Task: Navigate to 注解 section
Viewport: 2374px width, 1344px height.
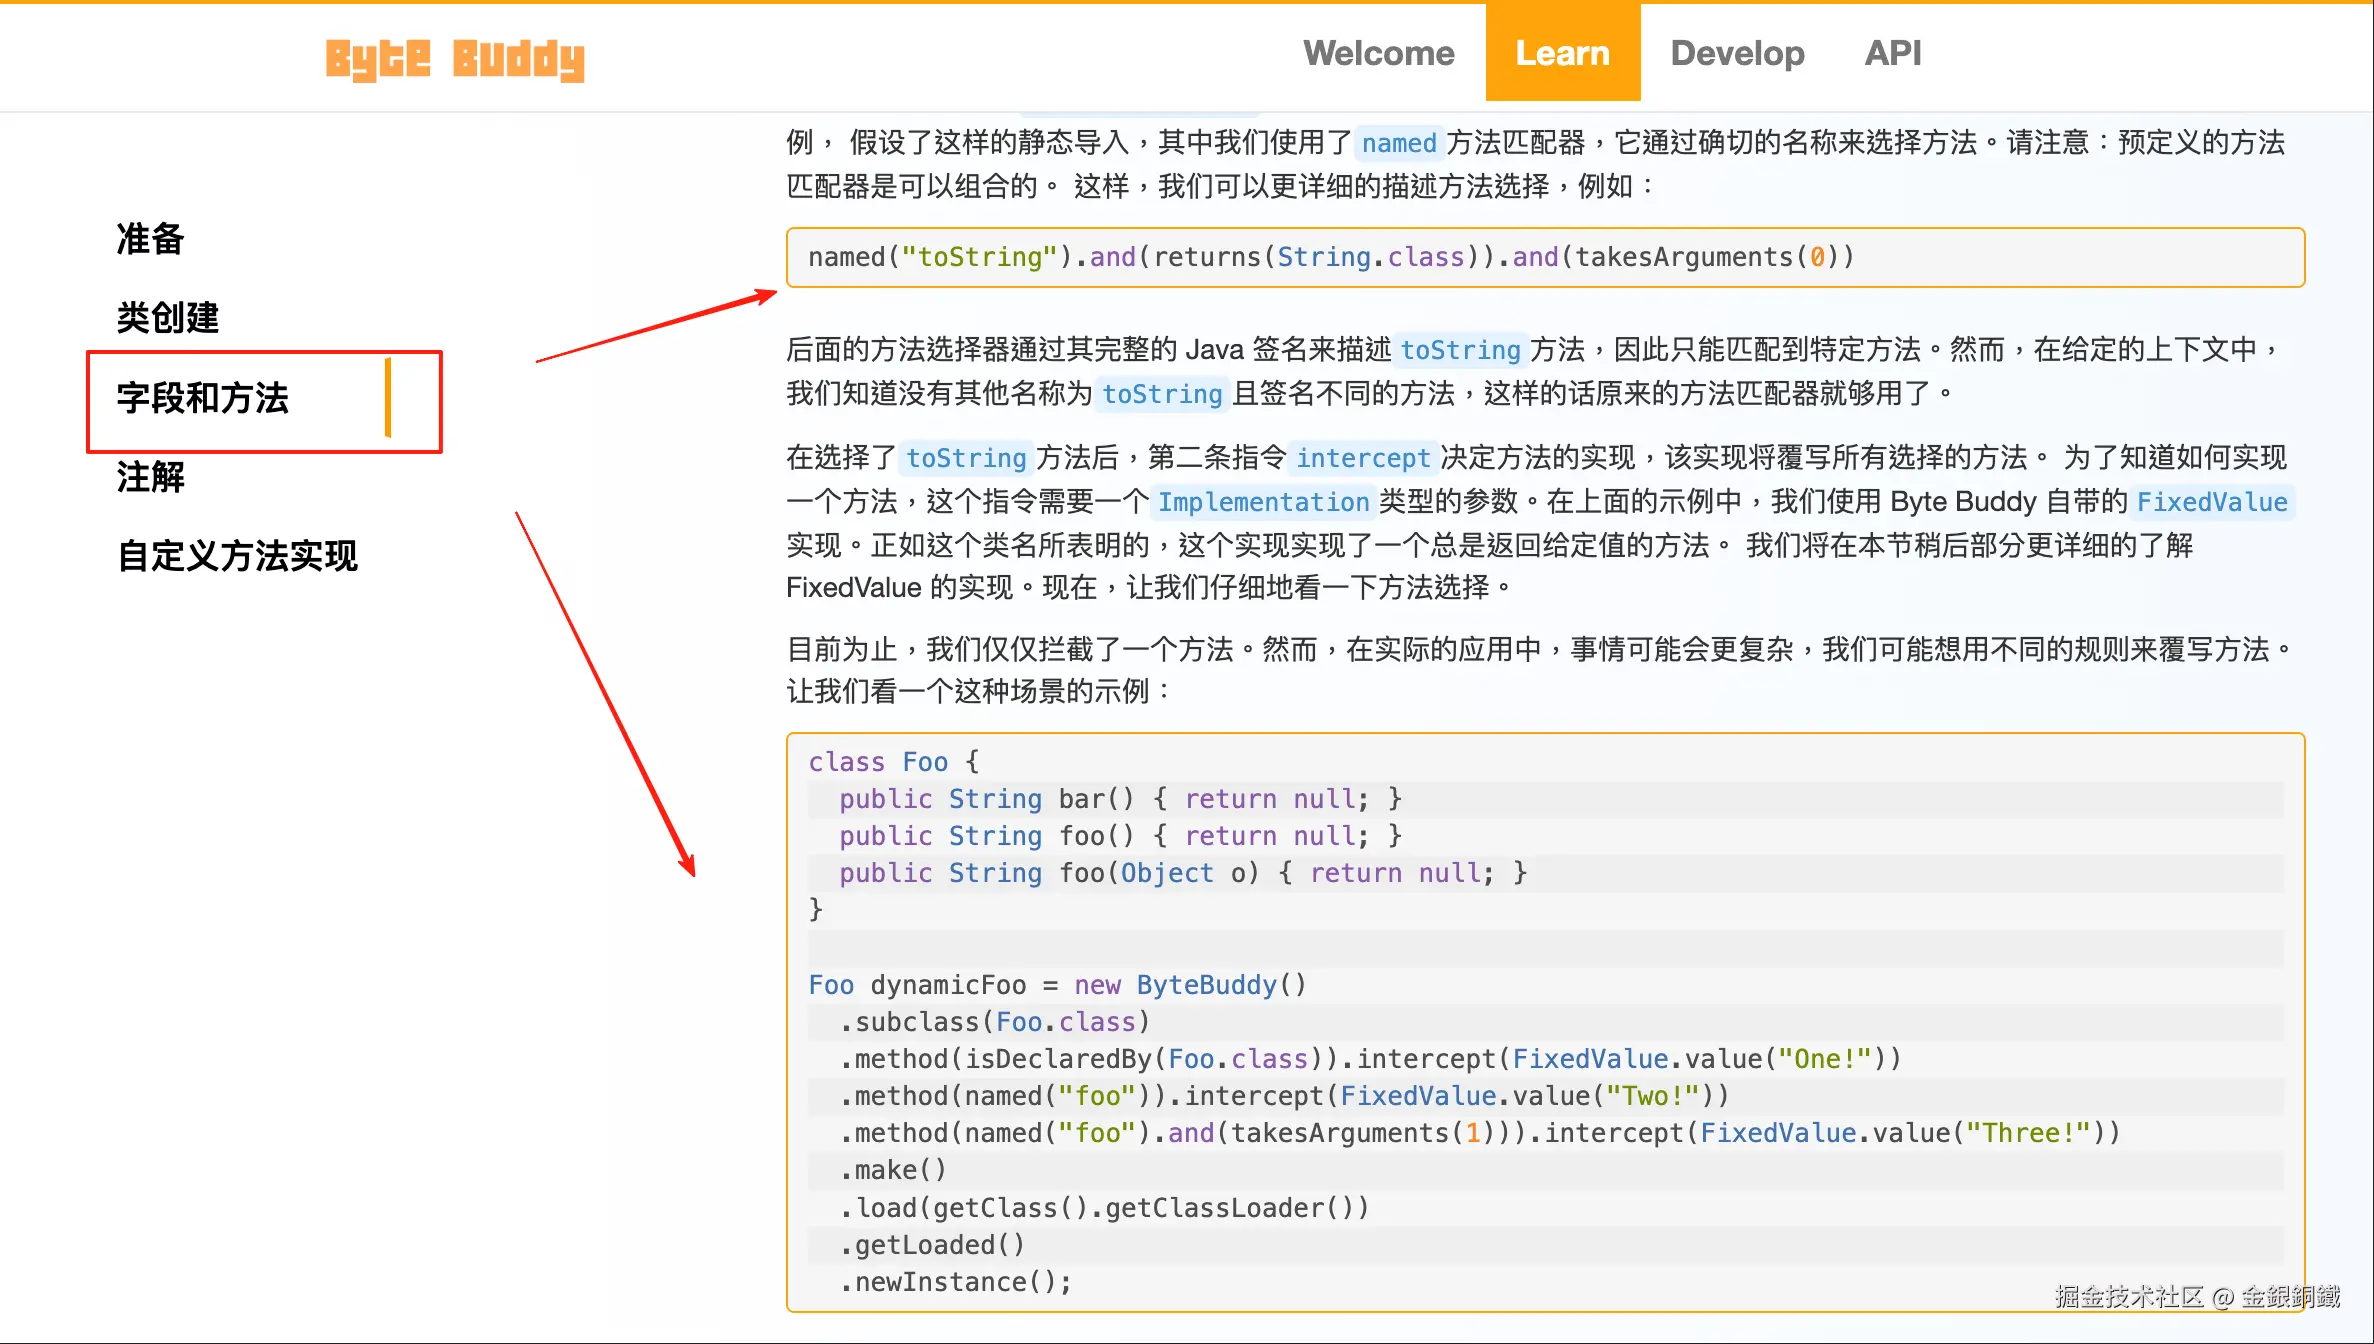Action: (151, 477)
